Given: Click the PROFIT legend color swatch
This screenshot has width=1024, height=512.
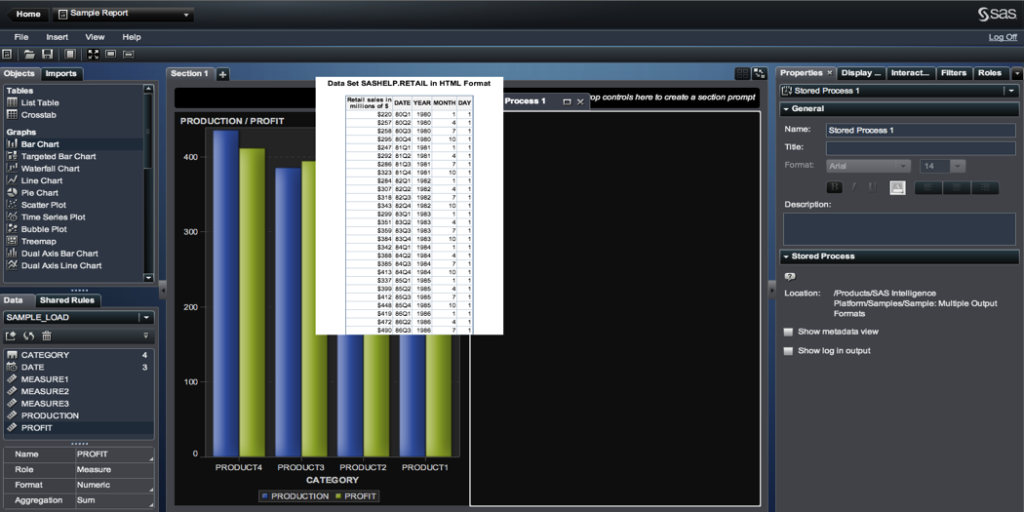Looking at the screenshot, I should pyautogui.click(x=339, y=497).
